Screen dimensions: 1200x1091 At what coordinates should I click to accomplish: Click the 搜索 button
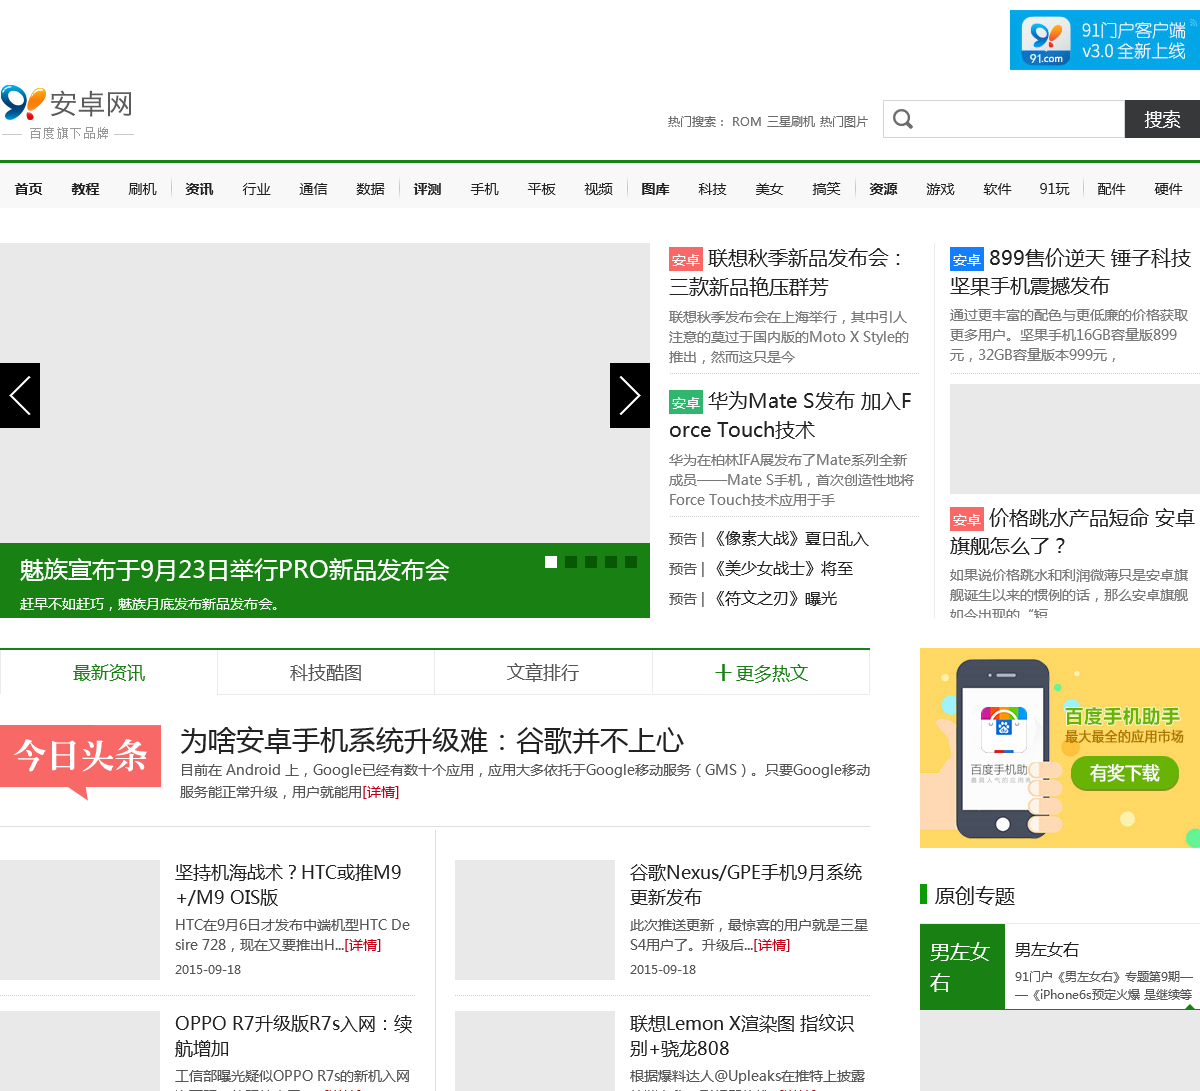tap(1162, 119)
